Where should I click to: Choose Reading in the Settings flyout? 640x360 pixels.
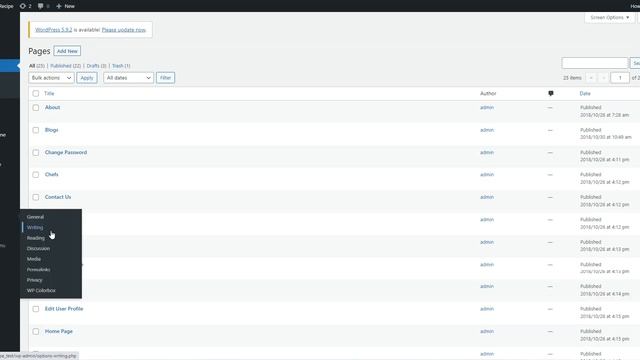point(36,238)
